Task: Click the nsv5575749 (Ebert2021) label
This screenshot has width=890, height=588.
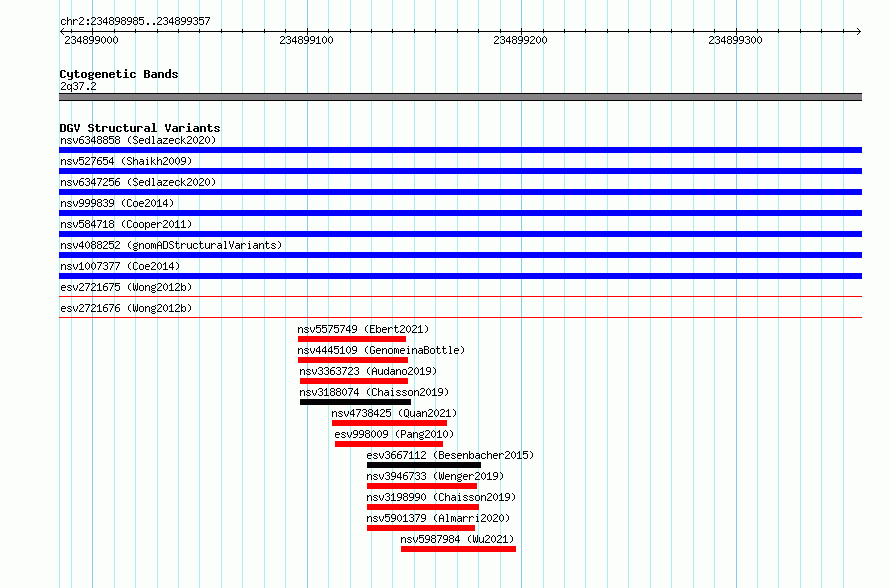Action: [363, 329]
